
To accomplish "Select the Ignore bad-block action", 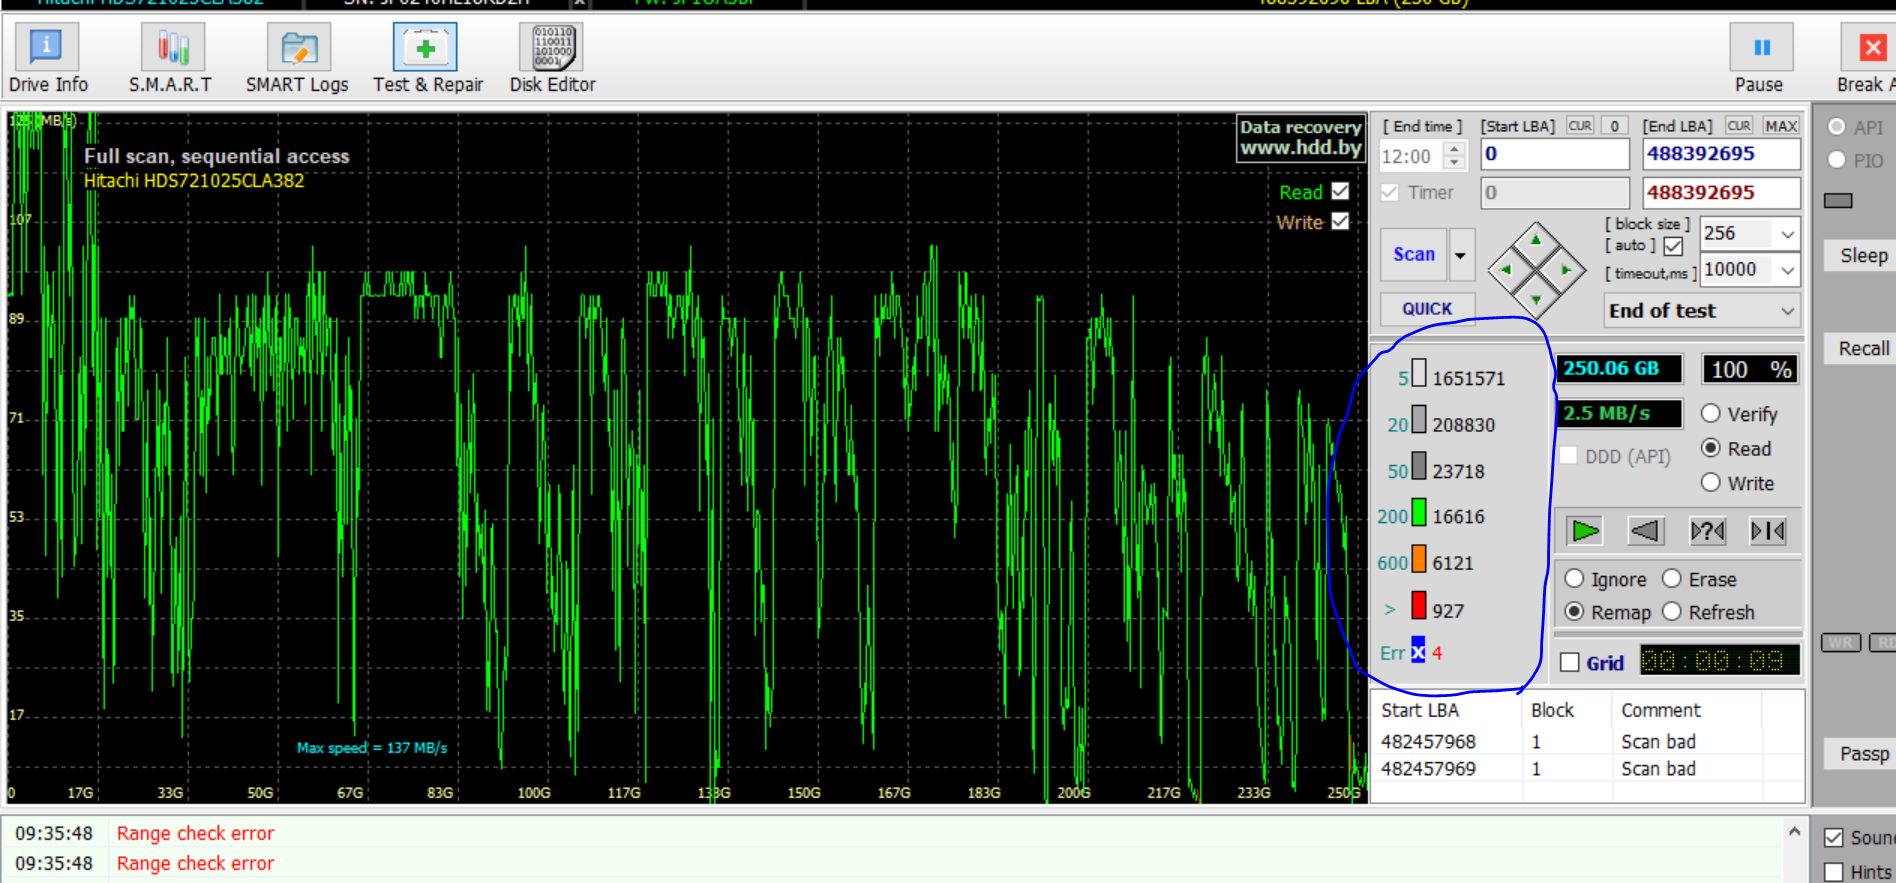I will click(1575, 578).
